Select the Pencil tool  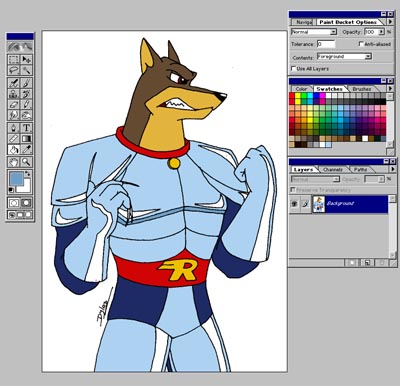(x=26, y=104)
